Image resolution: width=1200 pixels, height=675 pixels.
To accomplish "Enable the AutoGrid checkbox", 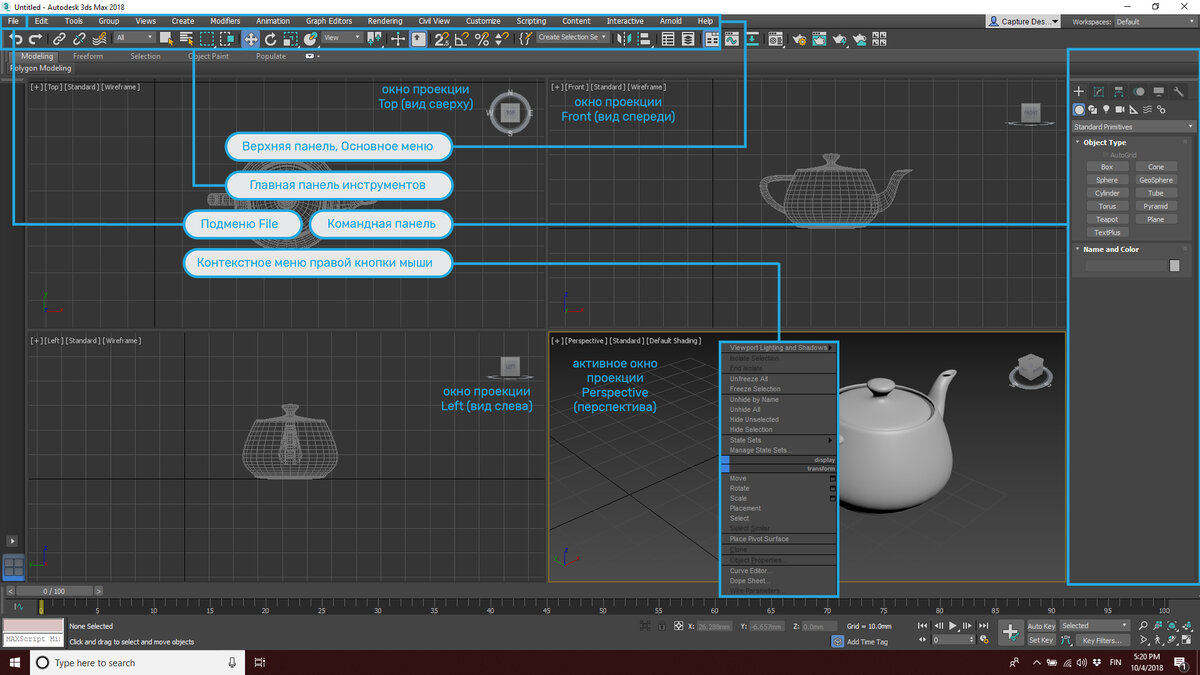I will (1104, 154).
